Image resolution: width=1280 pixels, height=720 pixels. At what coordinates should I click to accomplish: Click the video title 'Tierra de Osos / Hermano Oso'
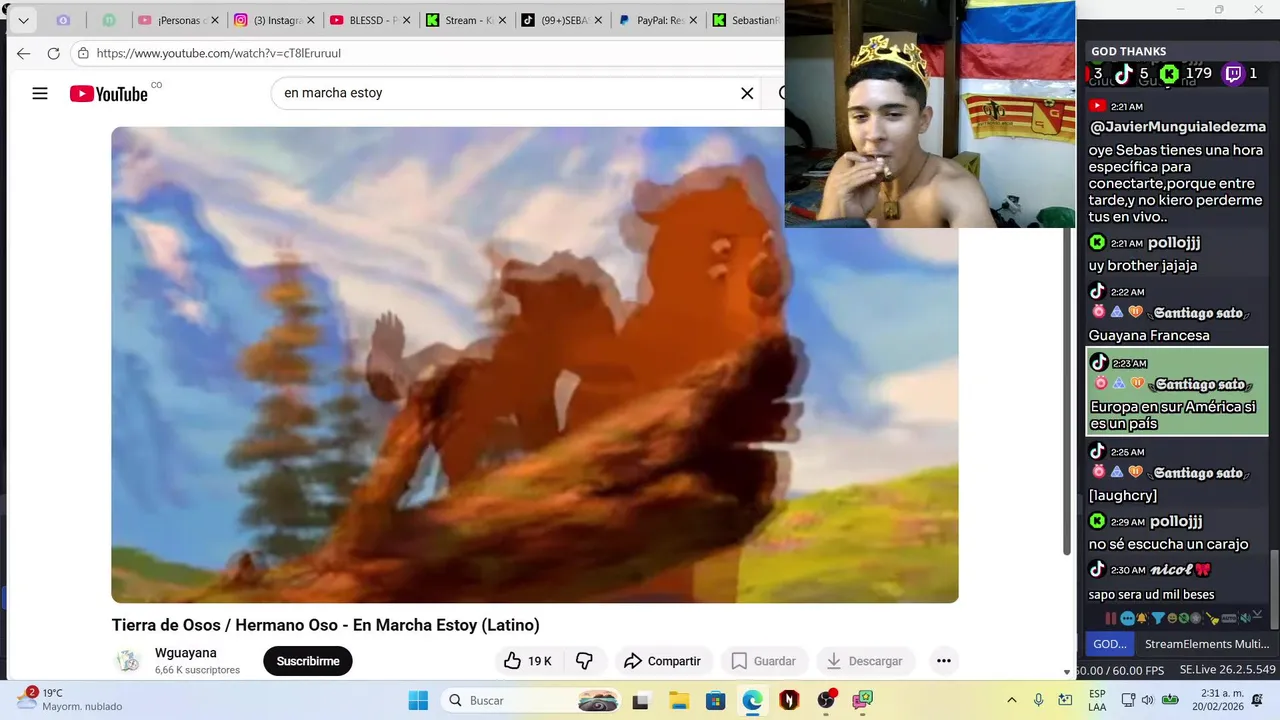click(x=325, y=625)
